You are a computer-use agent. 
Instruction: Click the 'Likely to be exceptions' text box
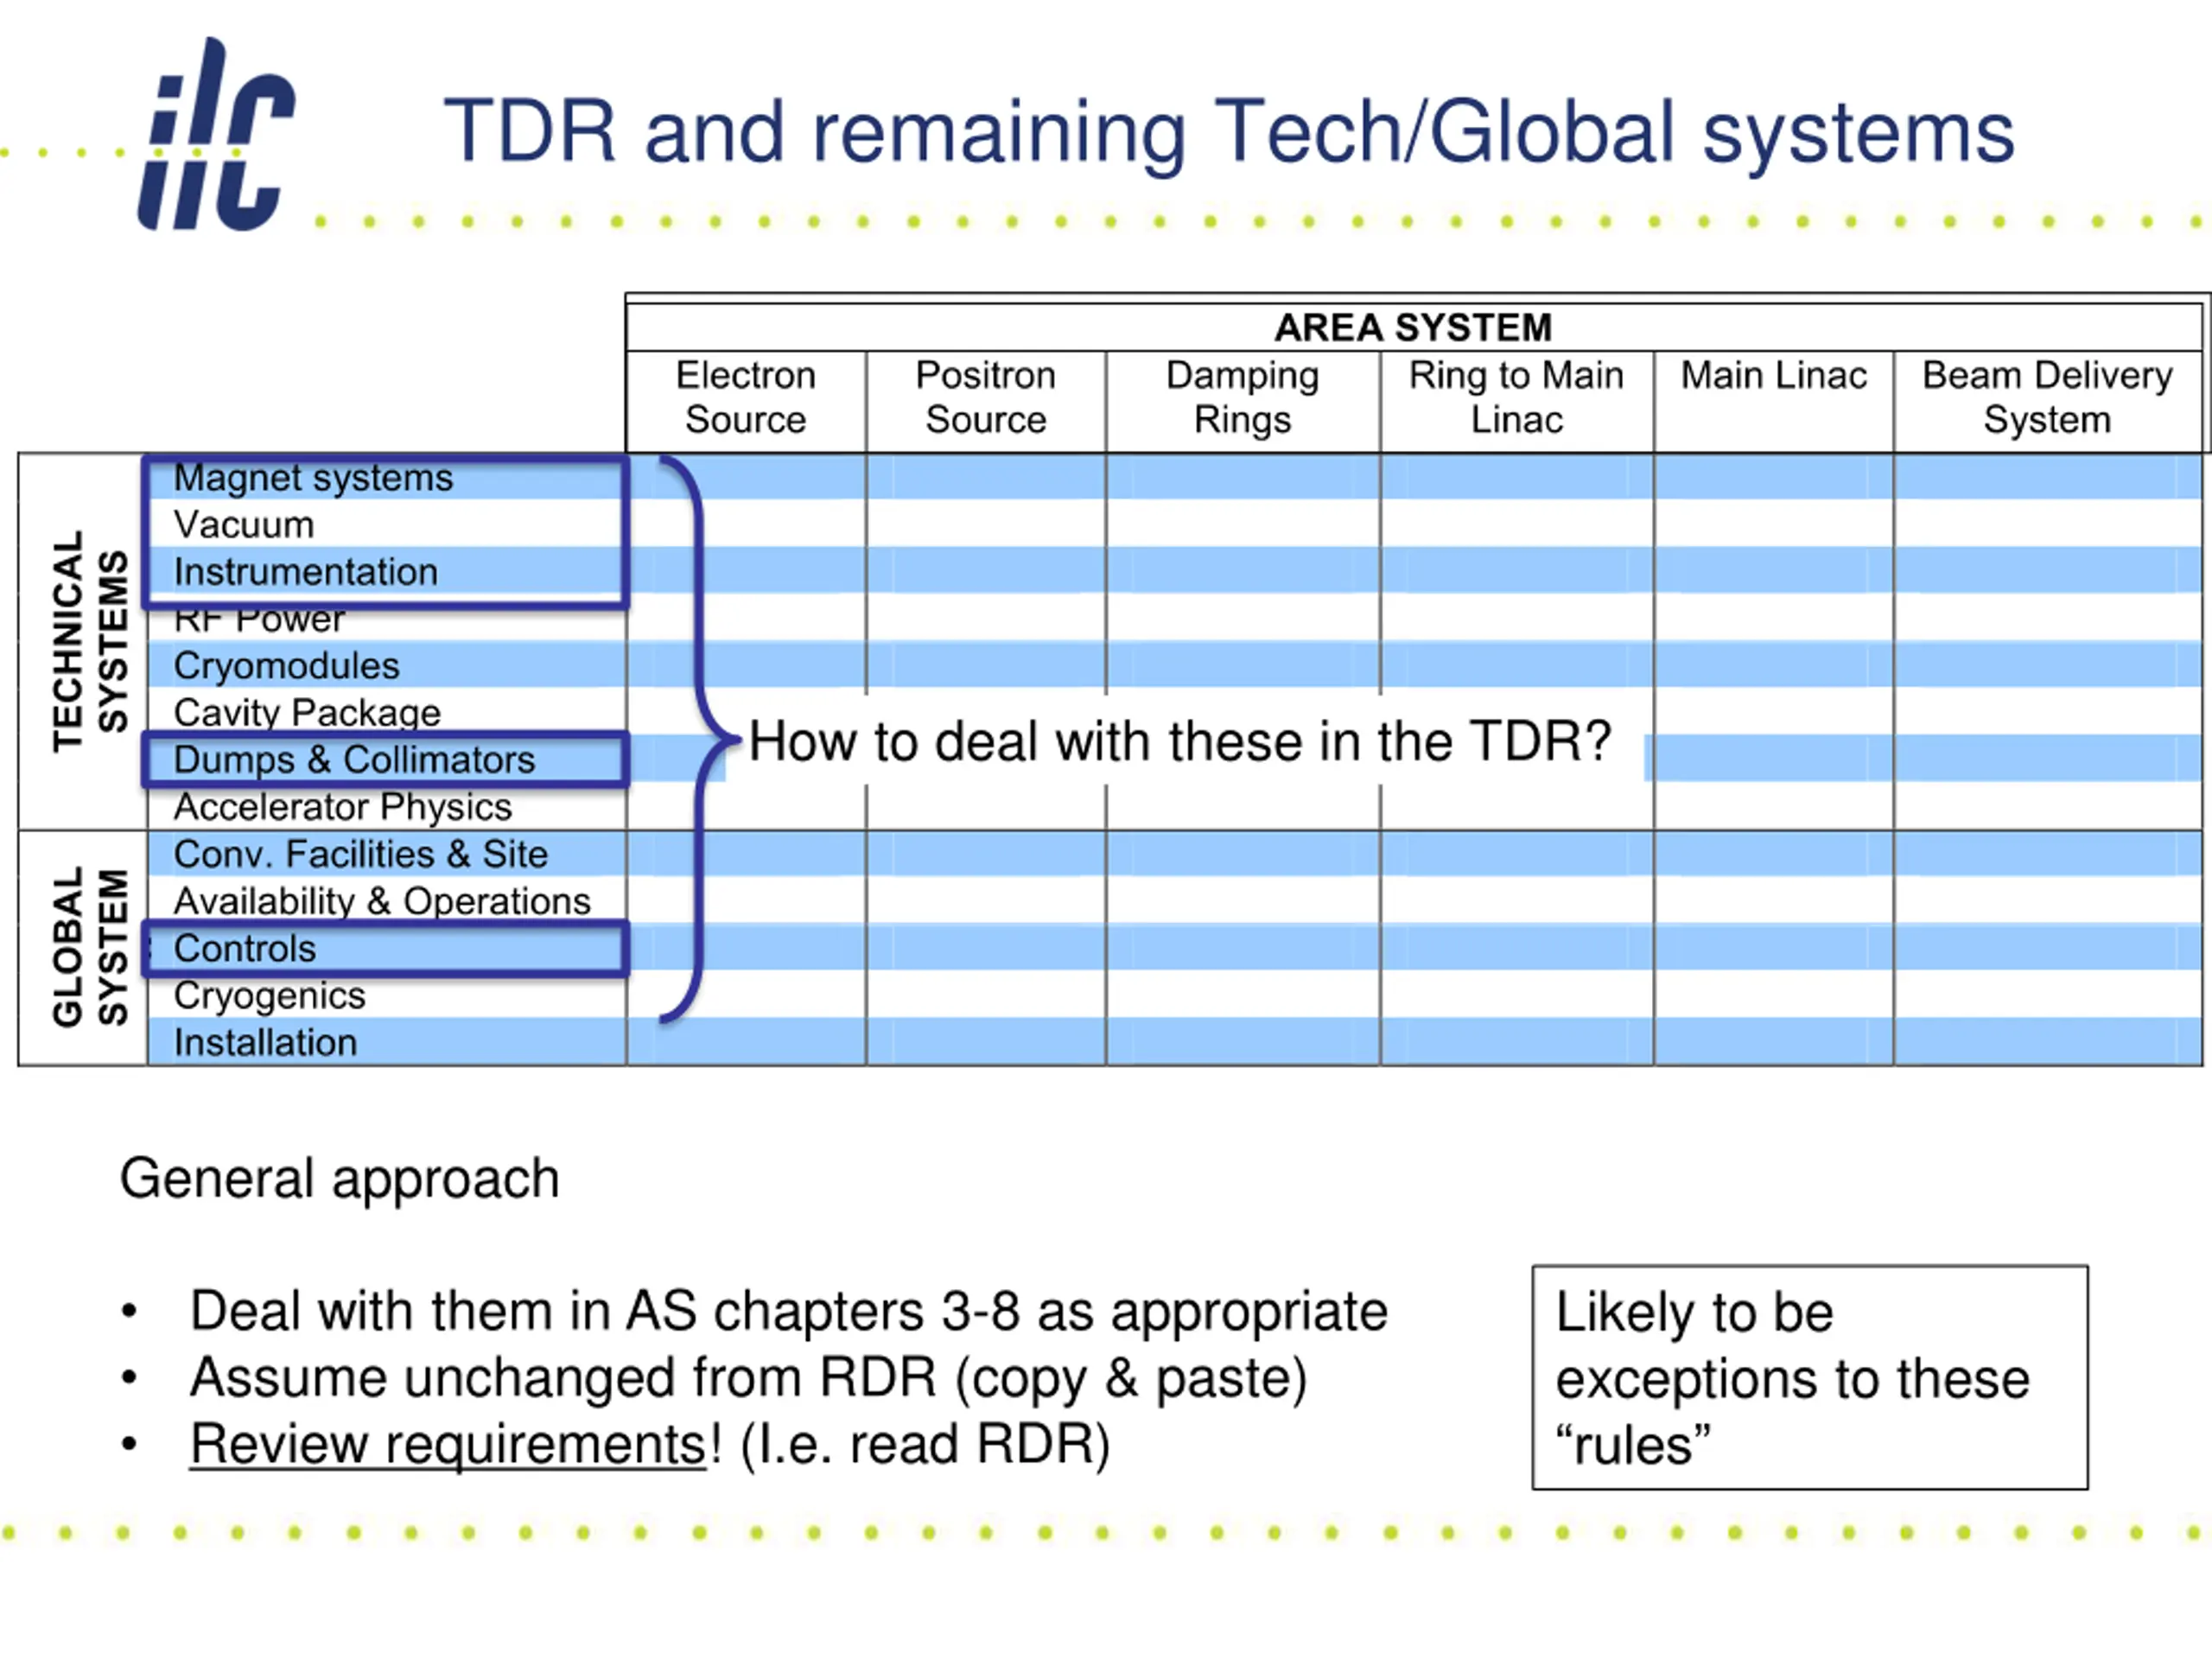click(1810, 1378)
